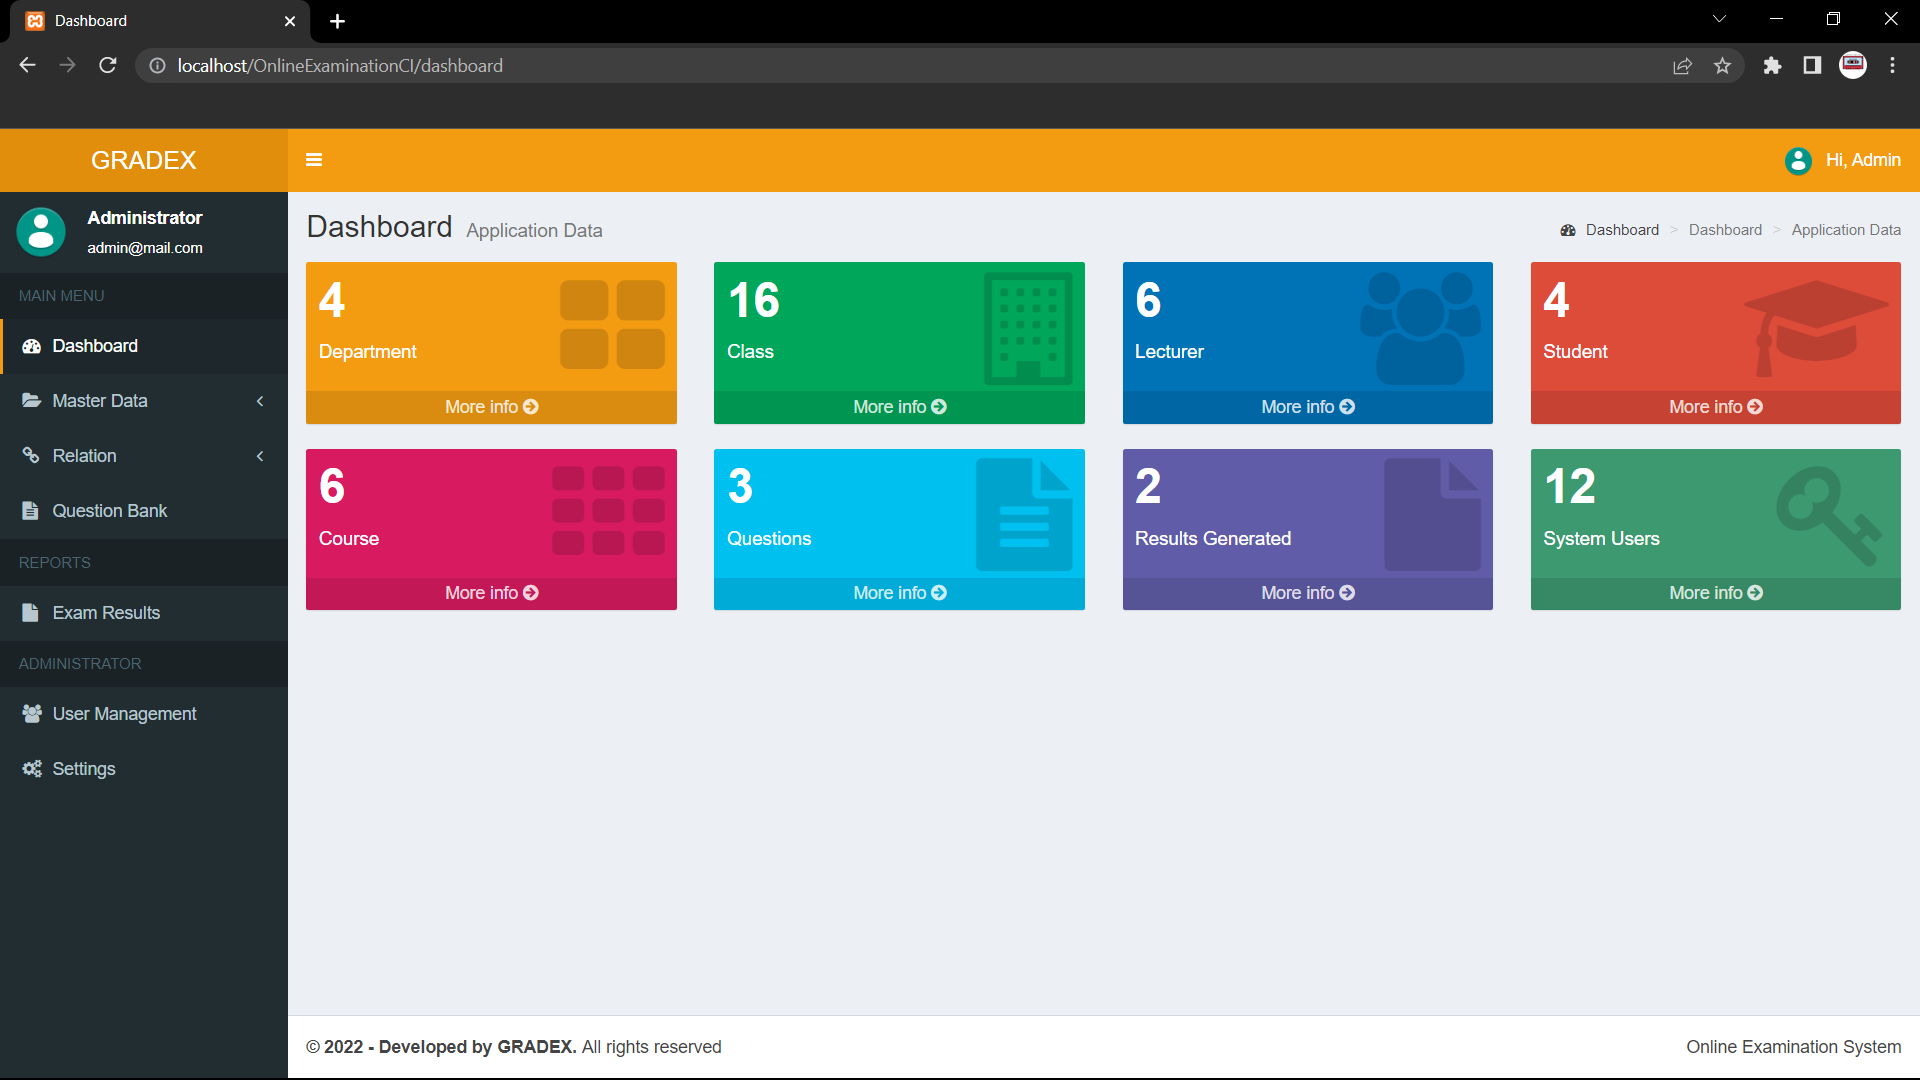Click the Settings gears icon
Viewport: 1920px width, 1080px height.
(32, 768)
